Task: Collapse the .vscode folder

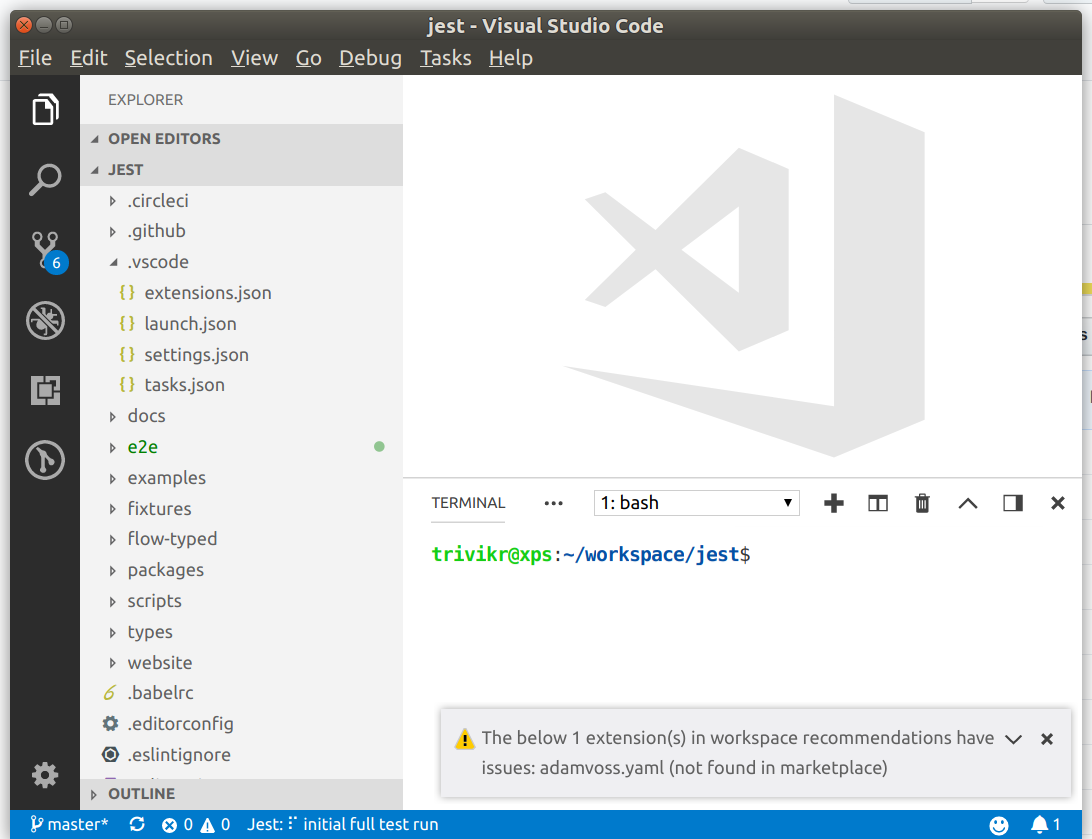Action: [241, 262]
